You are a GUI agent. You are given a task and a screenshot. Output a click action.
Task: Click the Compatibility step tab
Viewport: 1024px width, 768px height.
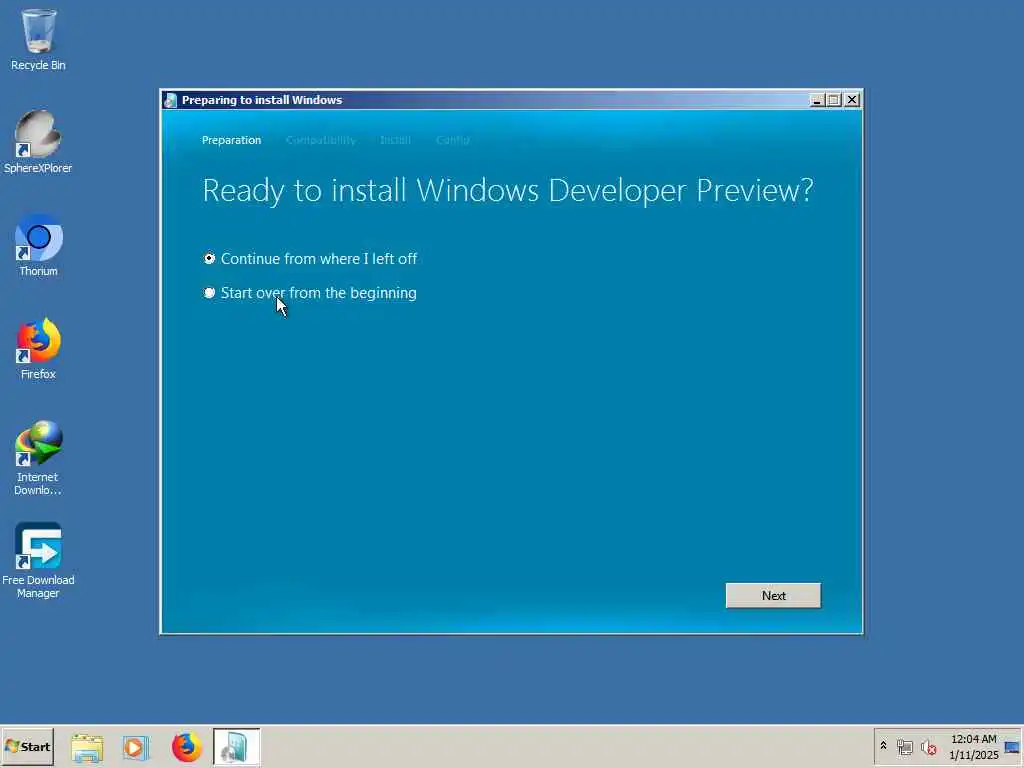pos(321,140)
